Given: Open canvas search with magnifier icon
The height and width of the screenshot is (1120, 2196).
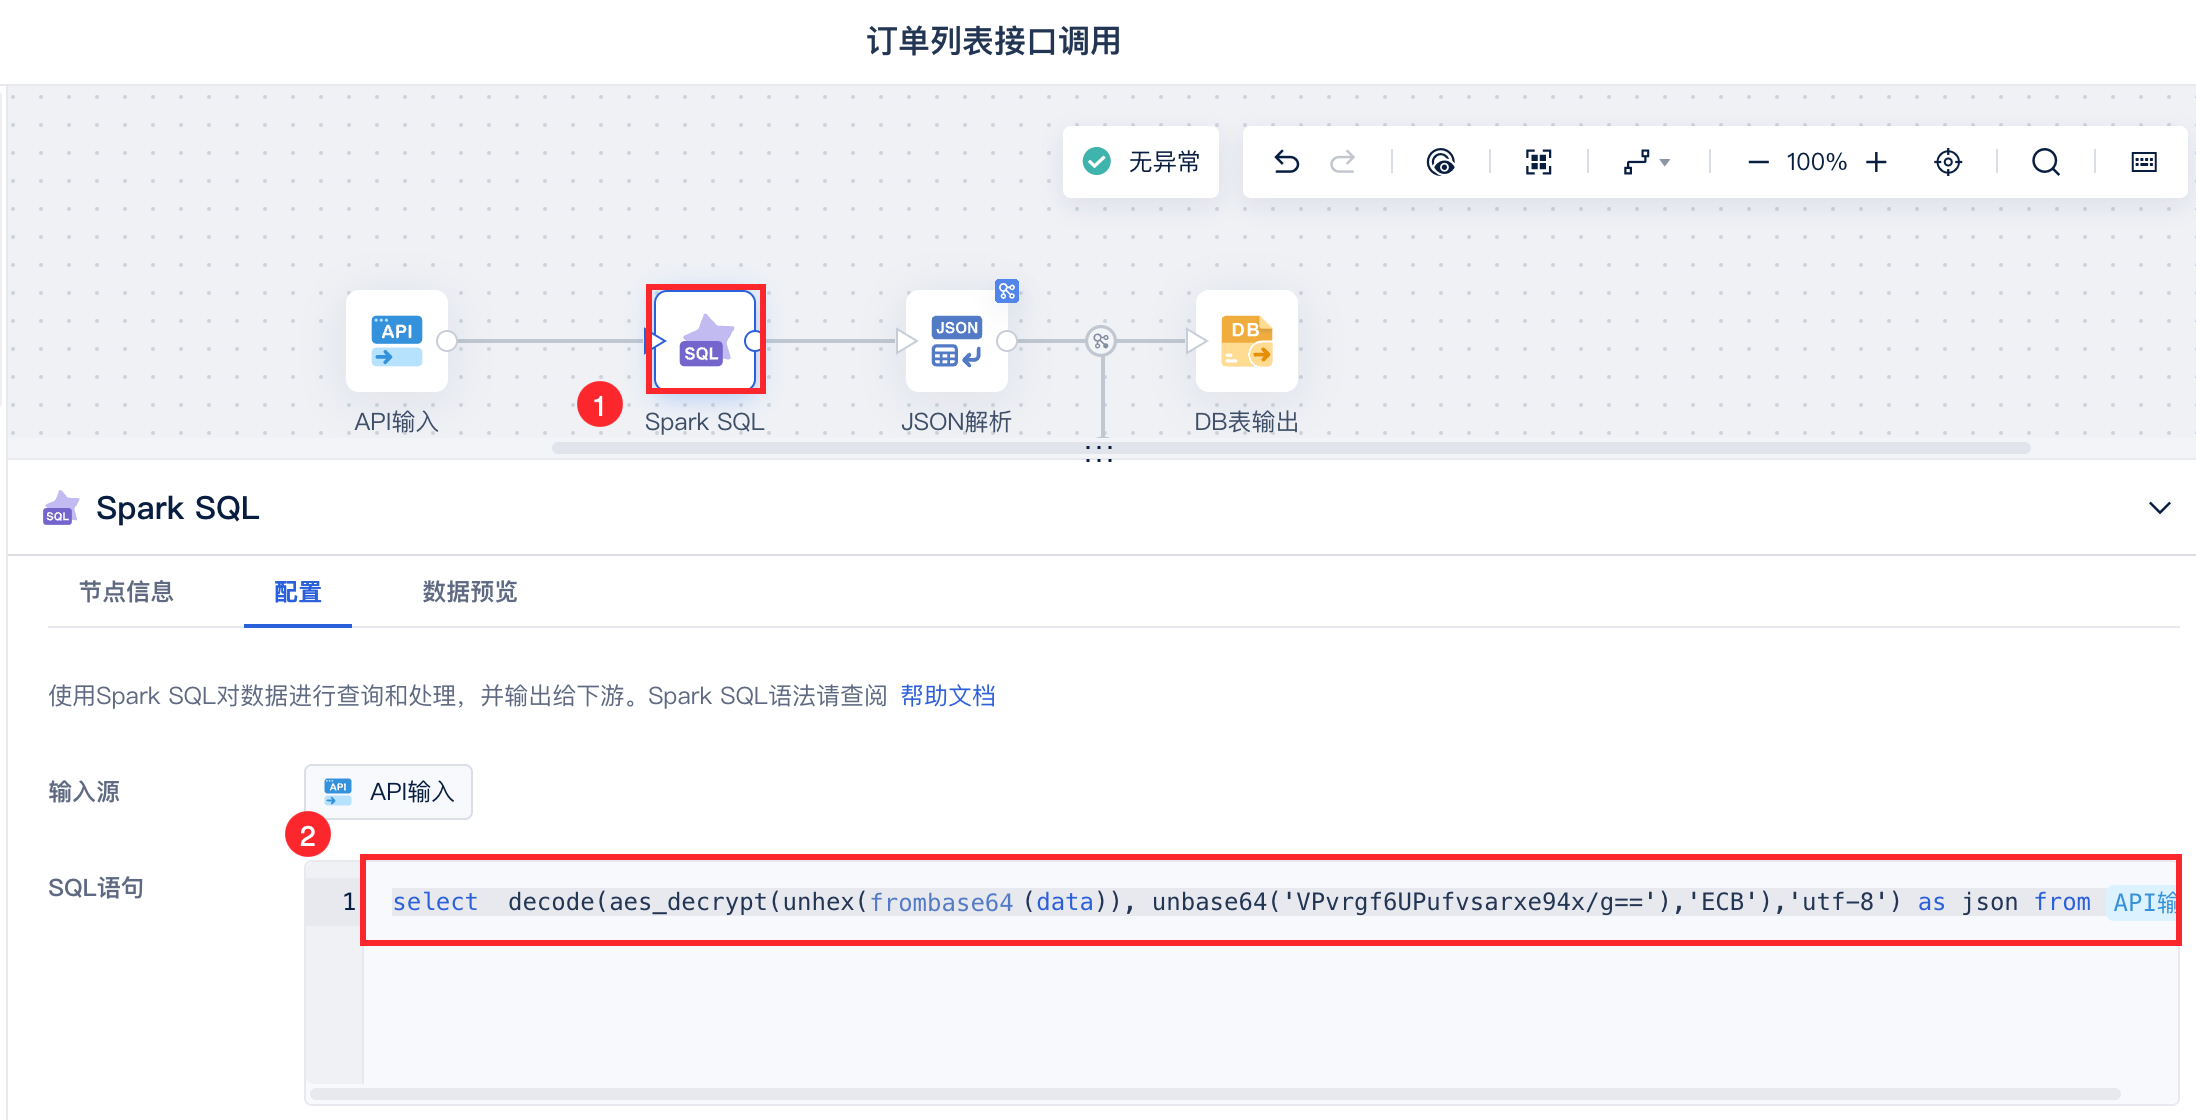Looking at the screenshot, I should pyautogui.click(x=2045, y=162).
